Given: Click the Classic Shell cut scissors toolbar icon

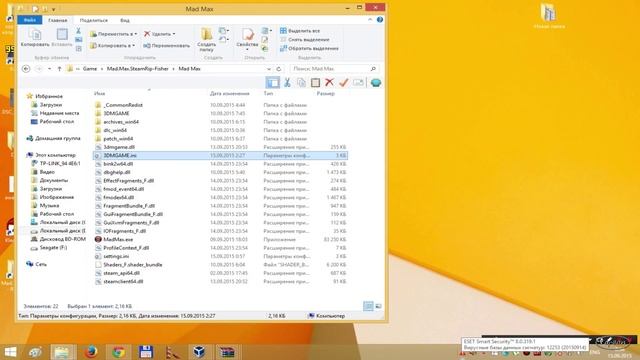Looking at the screenshot, I should (x=287, y=82).
